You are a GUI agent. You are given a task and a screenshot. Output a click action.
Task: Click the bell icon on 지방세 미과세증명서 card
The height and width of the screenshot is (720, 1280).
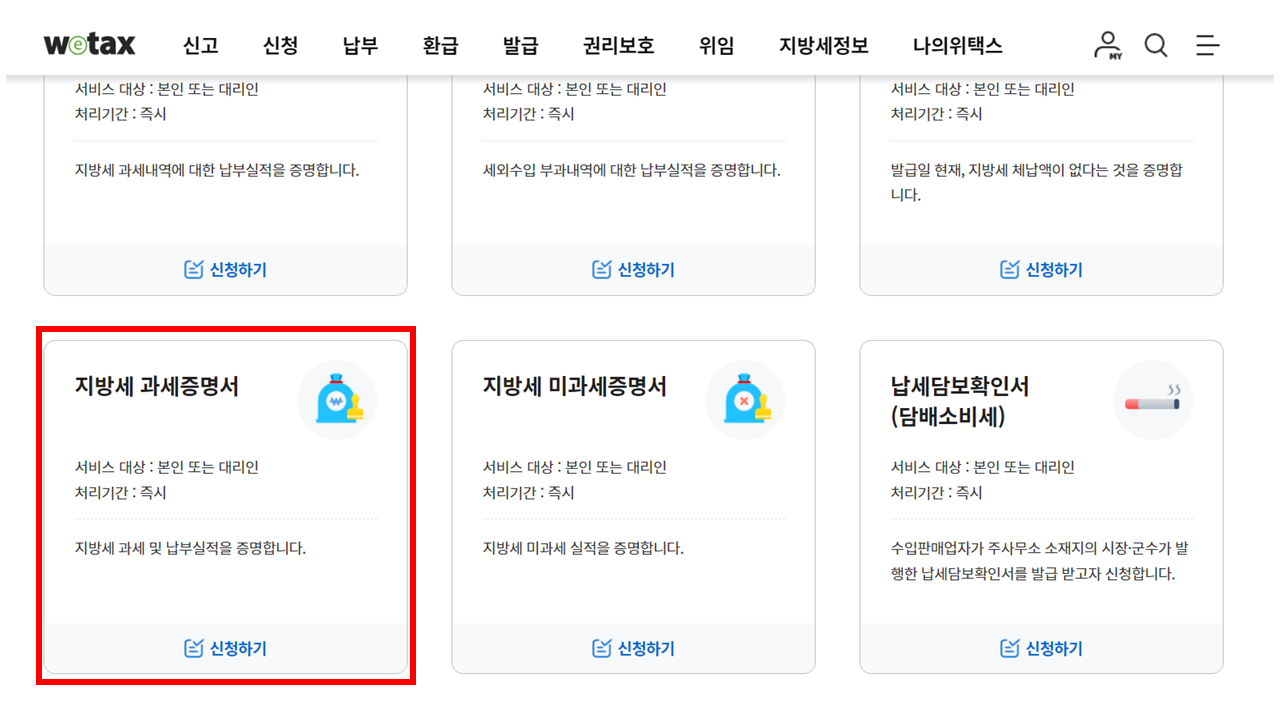pos(745,398)
